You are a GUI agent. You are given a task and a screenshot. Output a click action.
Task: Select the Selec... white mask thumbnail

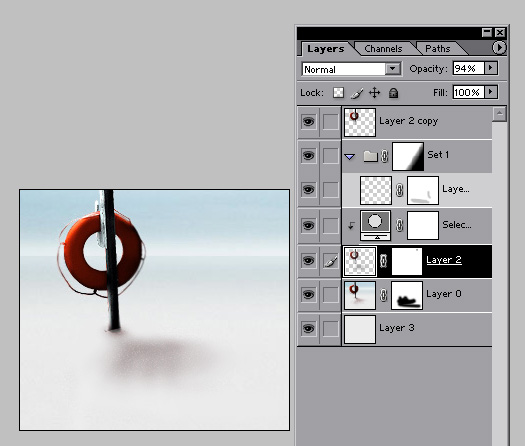point(423,225)
